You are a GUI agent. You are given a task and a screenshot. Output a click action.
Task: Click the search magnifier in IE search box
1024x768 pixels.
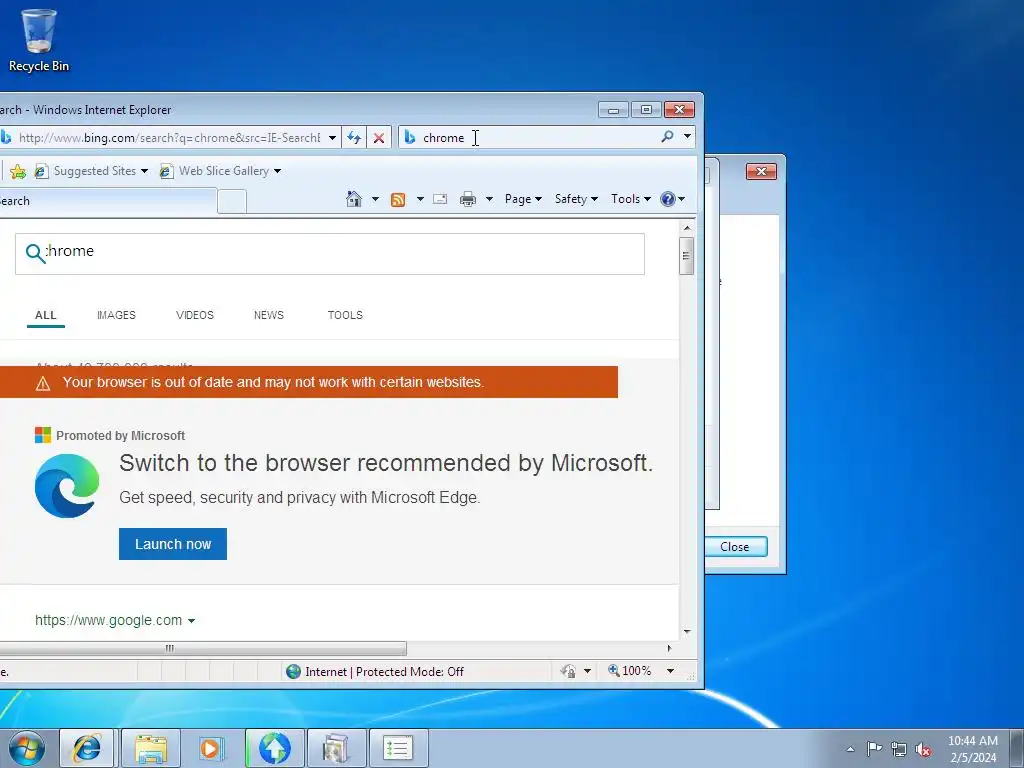pos(667,137)
